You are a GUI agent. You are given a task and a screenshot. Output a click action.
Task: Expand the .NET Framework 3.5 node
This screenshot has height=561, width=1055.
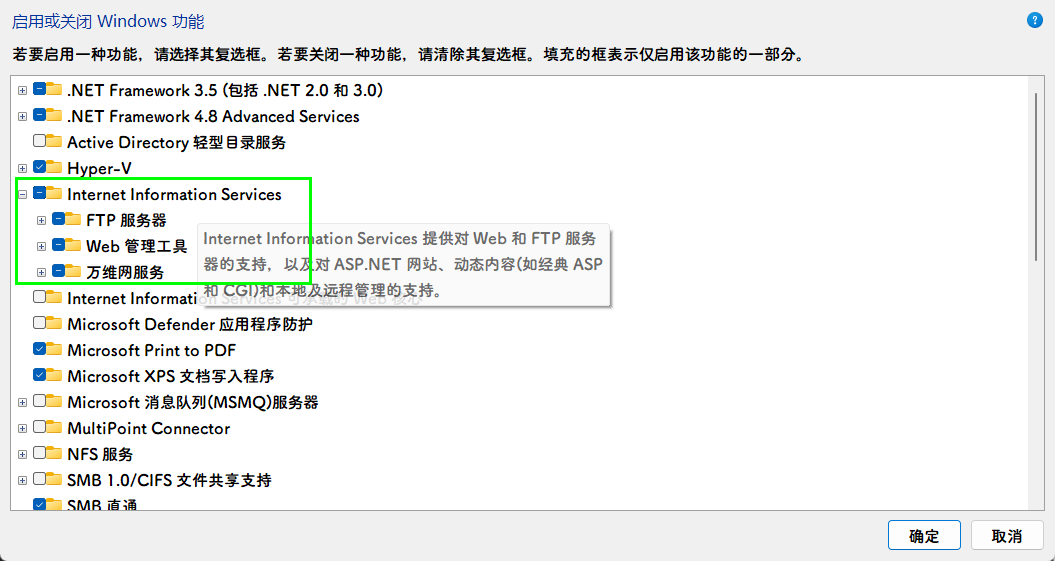coord(22,91)
